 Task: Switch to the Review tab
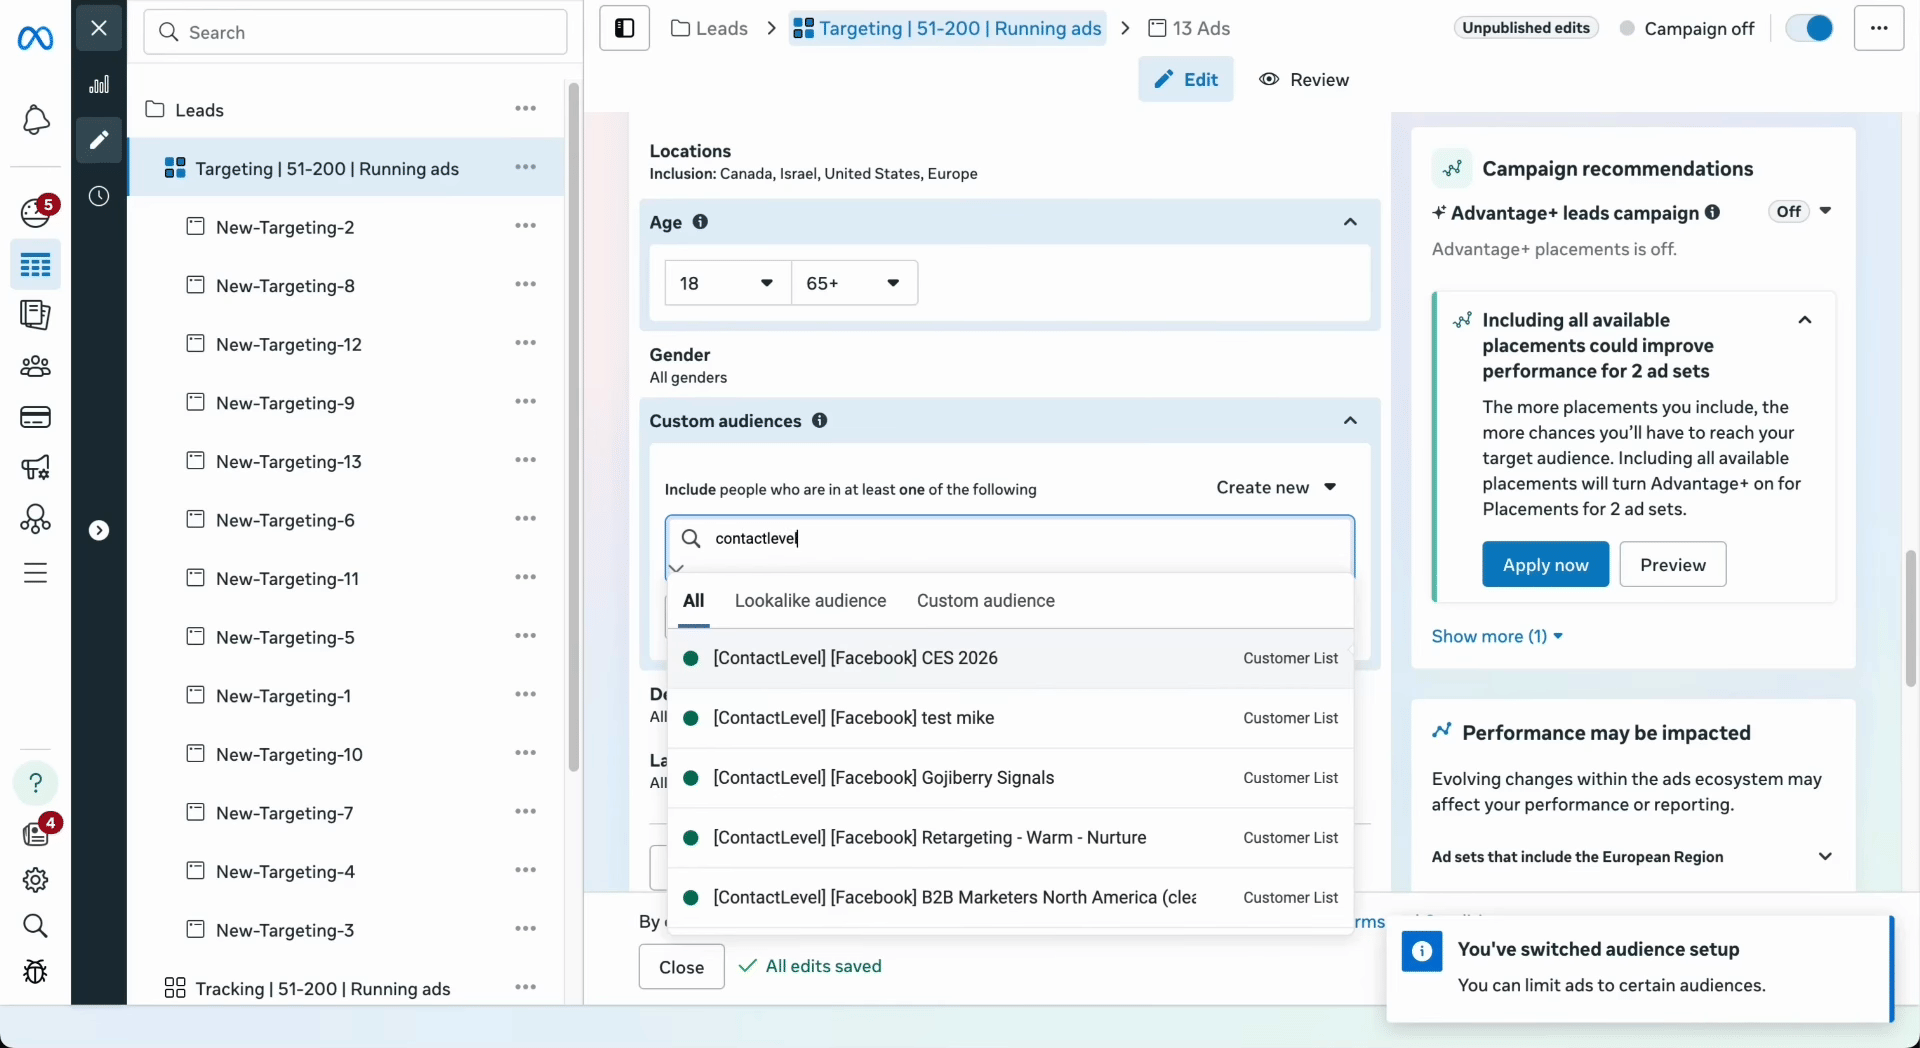1304,80
